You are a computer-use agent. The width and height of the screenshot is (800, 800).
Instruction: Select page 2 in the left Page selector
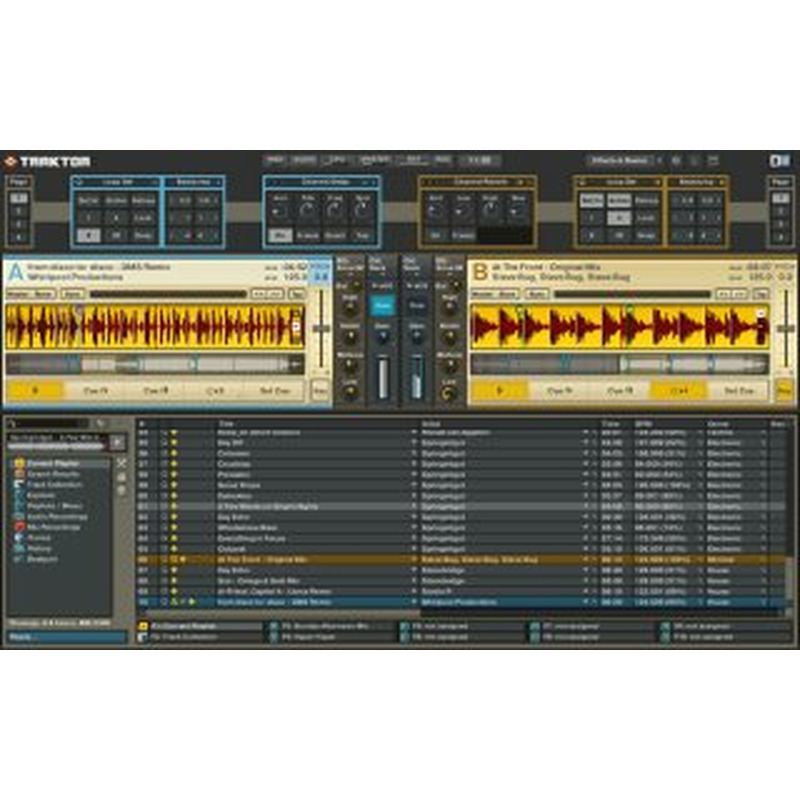19,211
